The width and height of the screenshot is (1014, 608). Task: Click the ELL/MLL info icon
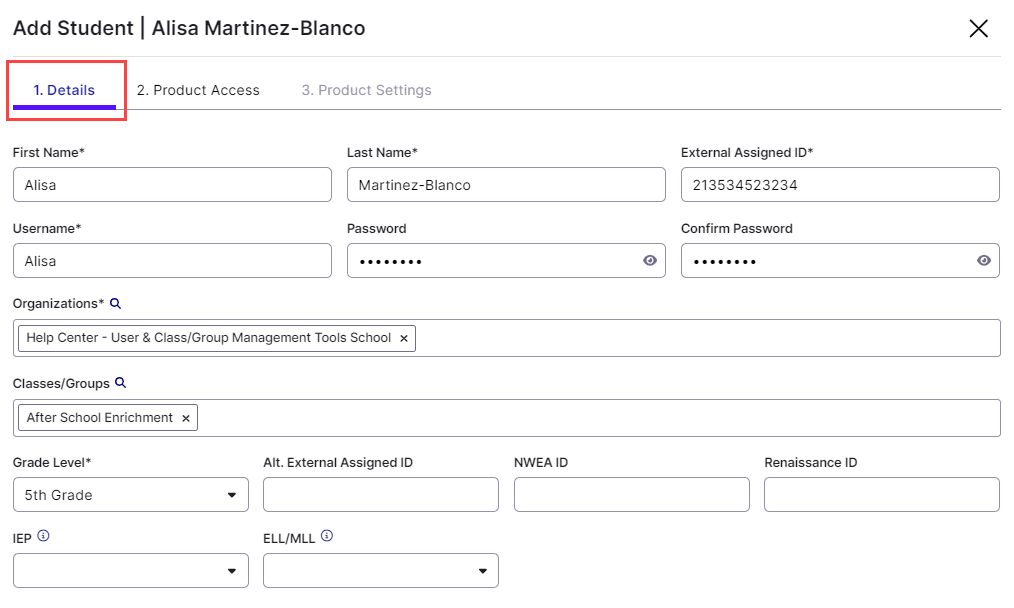coord(326,536)
